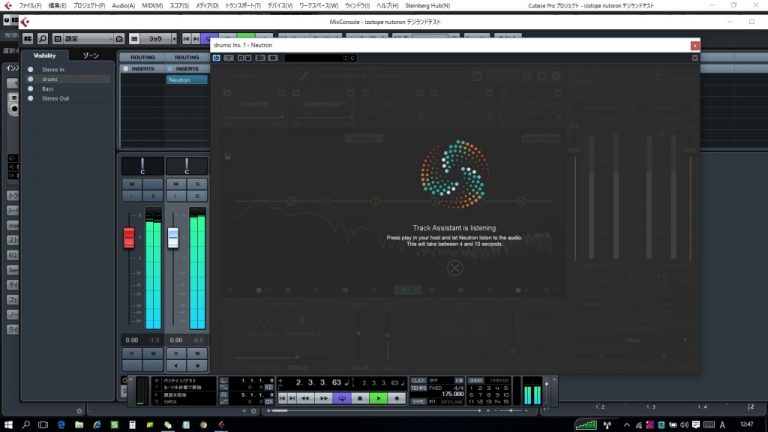Image resolution: width=768 pixels, height=432 pixels.
Task: Click the transport position 2. 3. 3. 63
Action: click(x=319, y=382)
